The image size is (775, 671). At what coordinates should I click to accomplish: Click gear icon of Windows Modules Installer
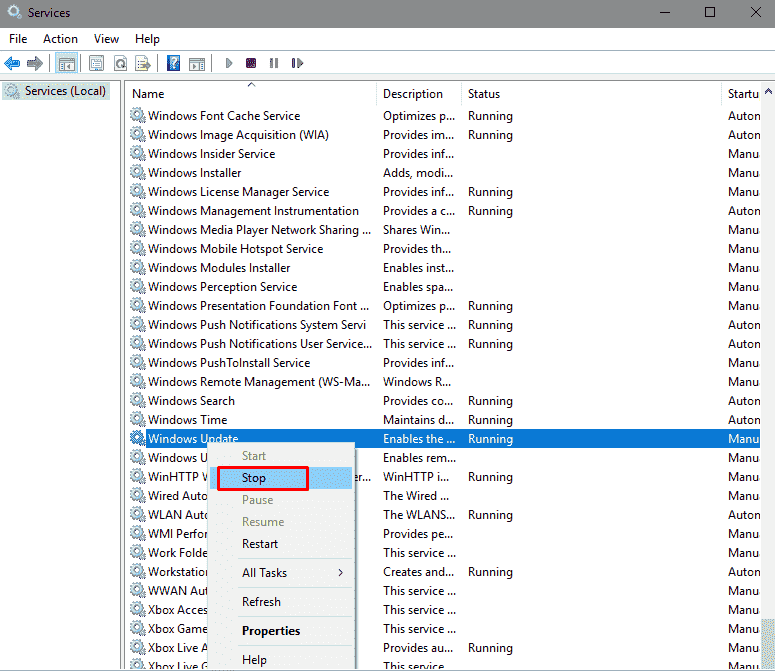(x=137, y=267)
